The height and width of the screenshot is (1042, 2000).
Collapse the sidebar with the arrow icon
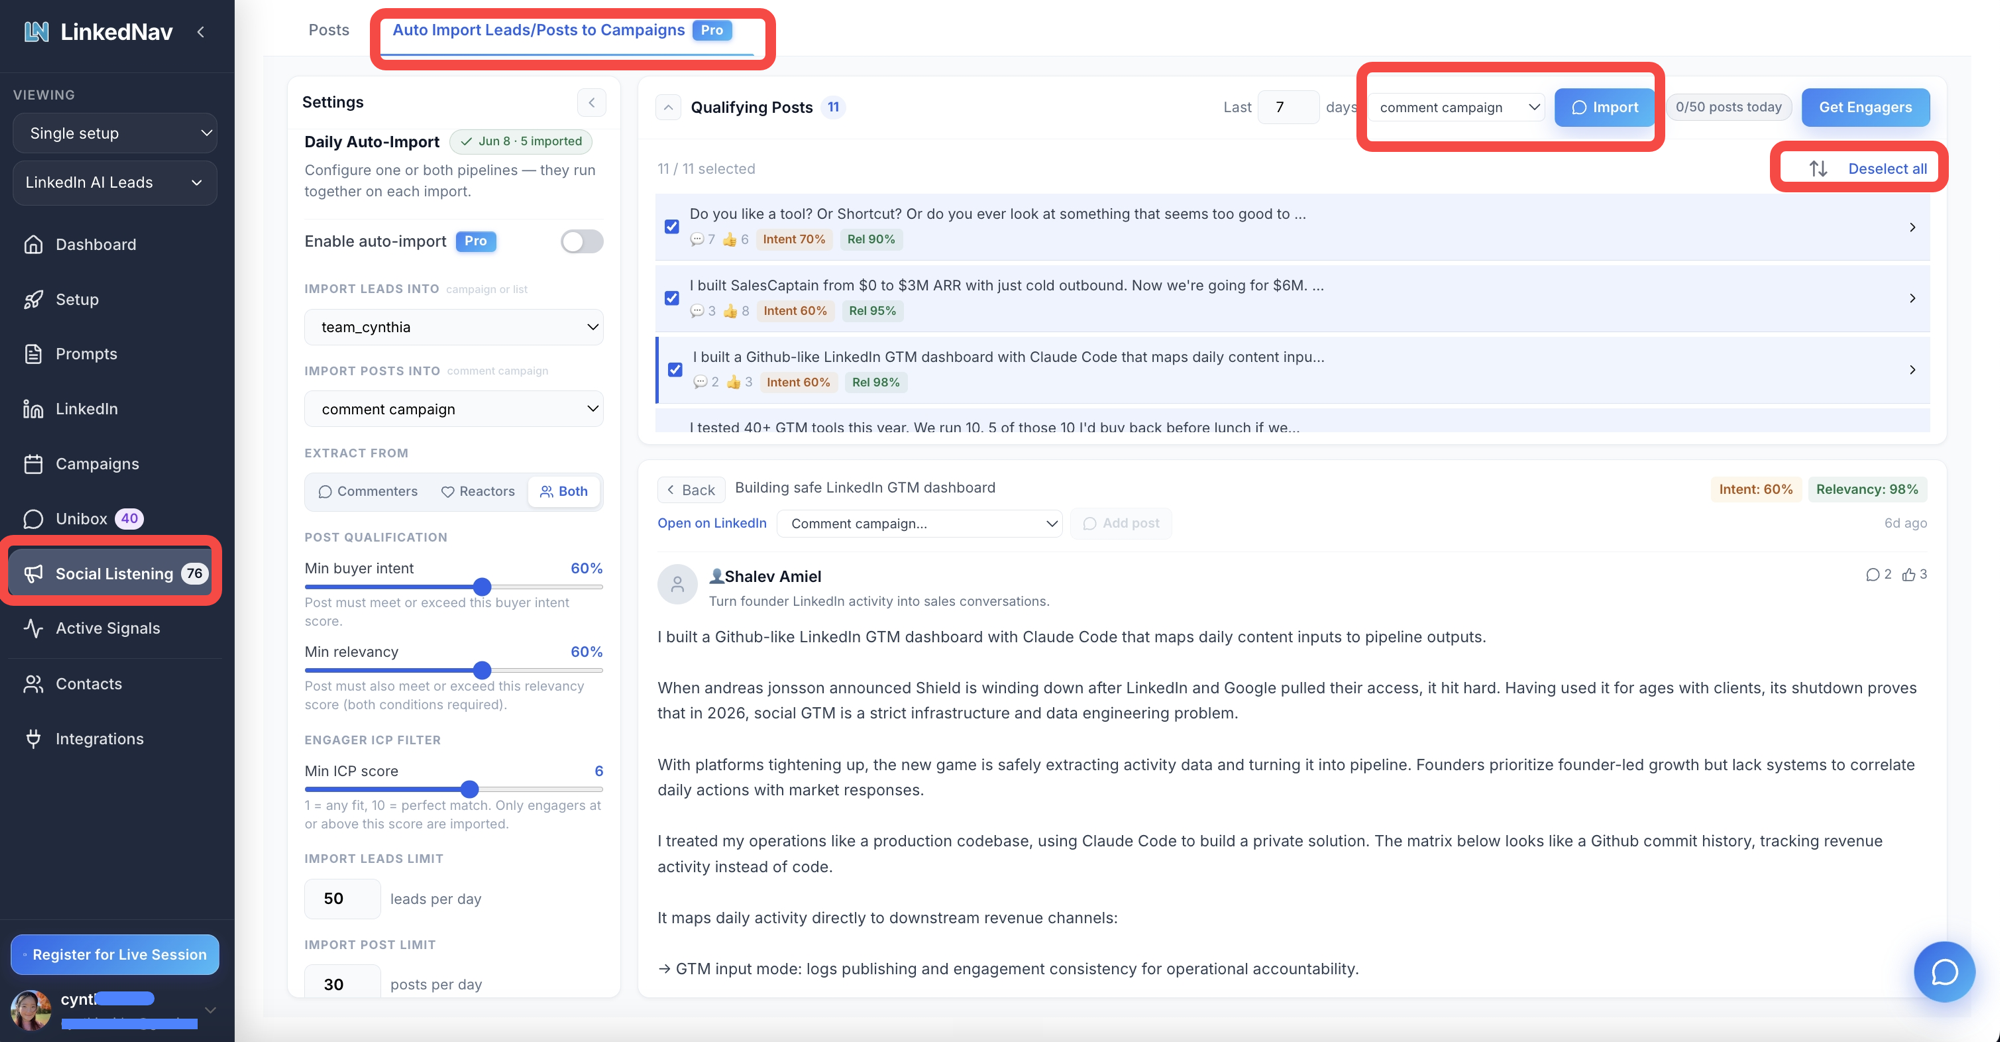point(201,32)
